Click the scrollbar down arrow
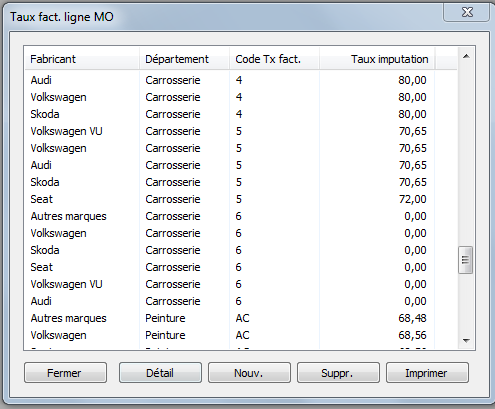This screenshot has height=409, width=495. click(466, 341)
